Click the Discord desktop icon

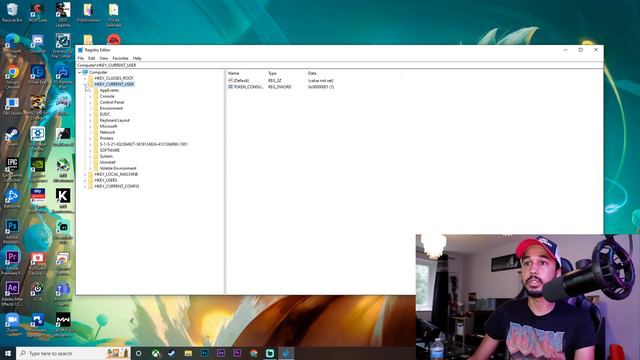click(38, 44)
